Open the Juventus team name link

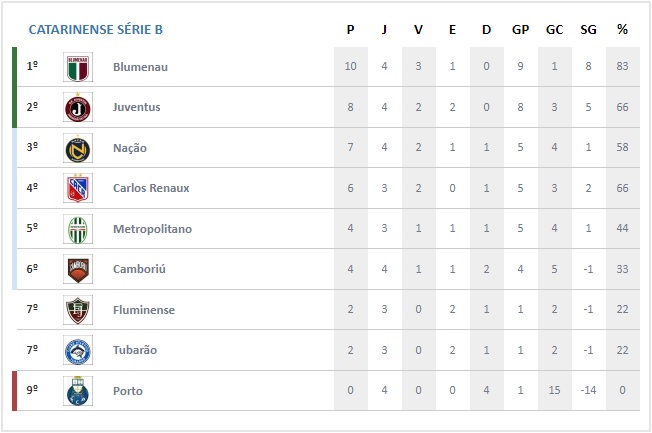pos(136,107)
